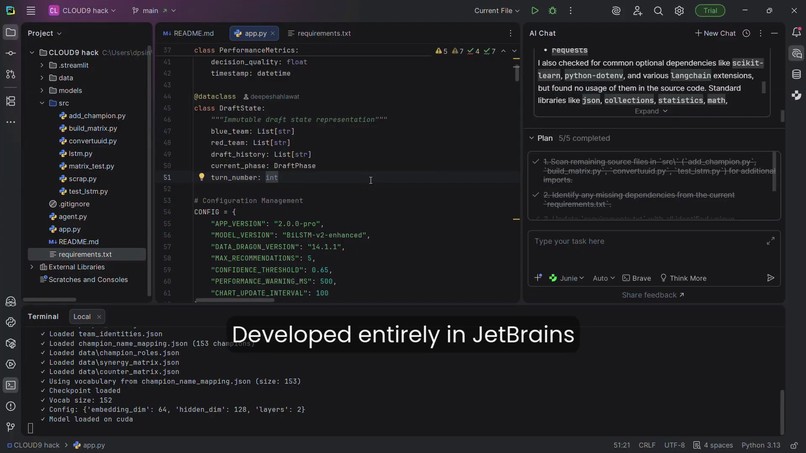Open the main branch dropdown
Screen dimensions: 806x453
tap(154, 10)
